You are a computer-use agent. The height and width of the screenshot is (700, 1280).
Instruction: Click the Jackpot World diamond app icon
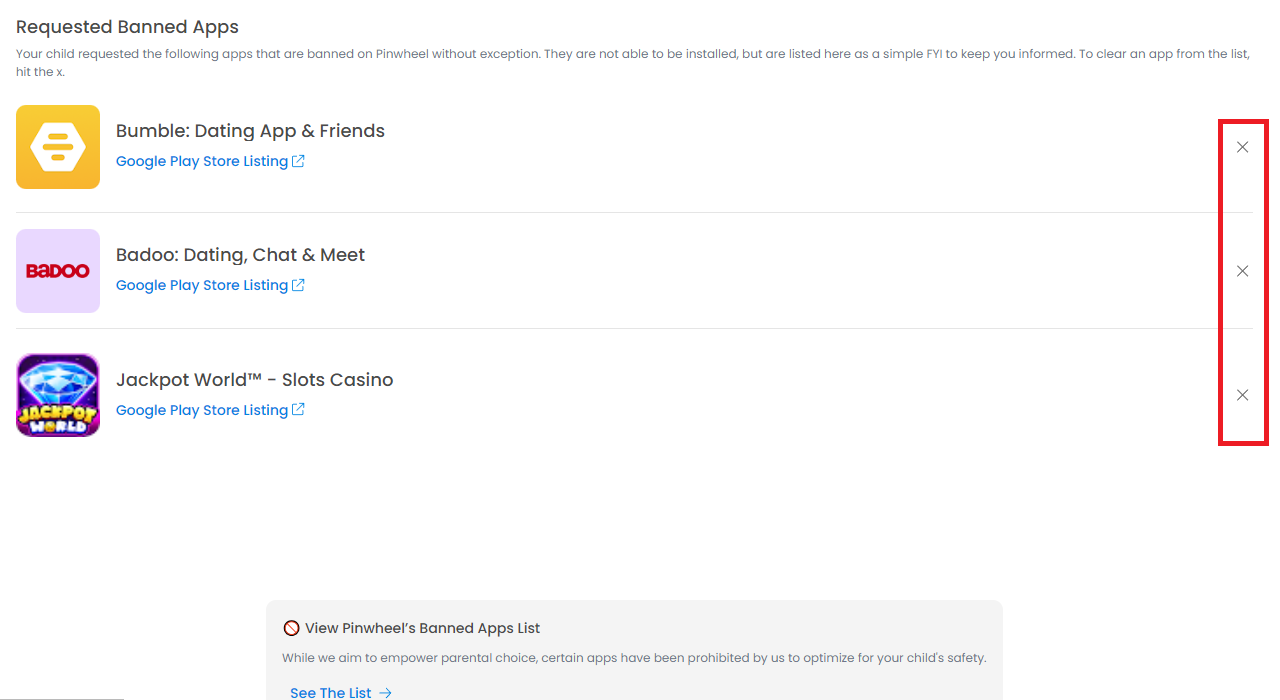[58, 395]
